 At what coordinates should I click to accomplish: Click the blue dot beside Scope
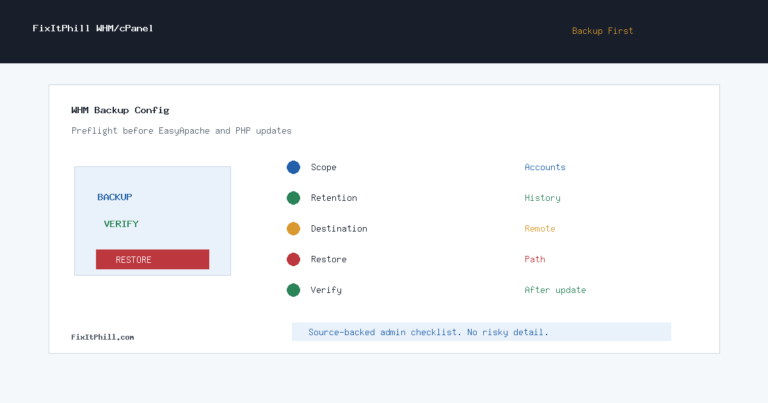pos(293,167)
